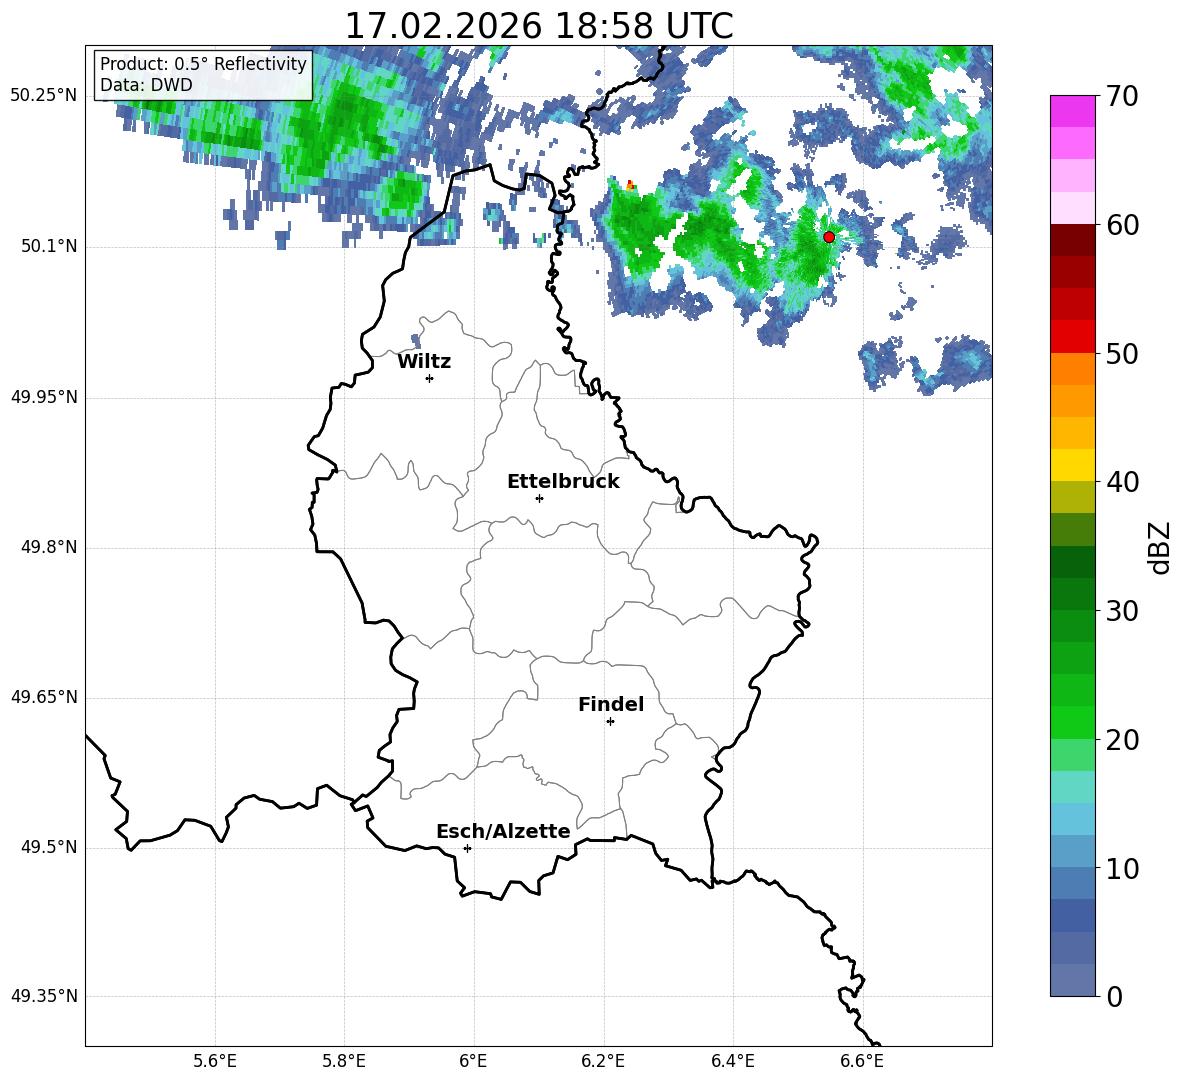This screenshot has height=1081, width=1184.
Task: Click the colorbar tick value 50
Action: tap(1122, 354)
